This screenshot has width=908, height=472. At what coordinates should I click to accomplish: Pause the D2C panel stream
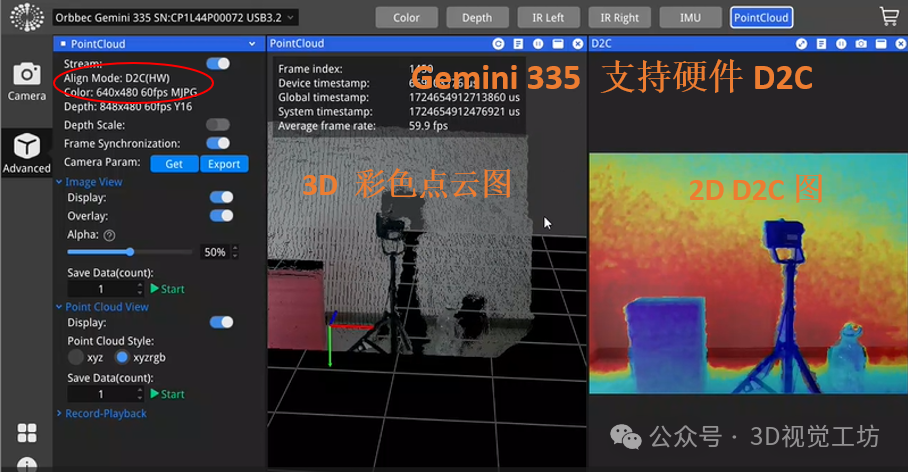pos(841,43)
